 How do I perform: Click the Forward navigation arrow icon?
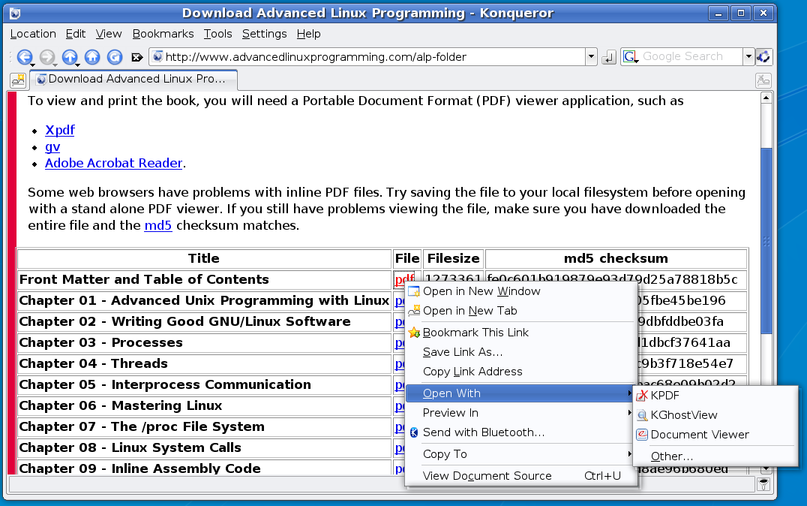[x=47, y=57]
